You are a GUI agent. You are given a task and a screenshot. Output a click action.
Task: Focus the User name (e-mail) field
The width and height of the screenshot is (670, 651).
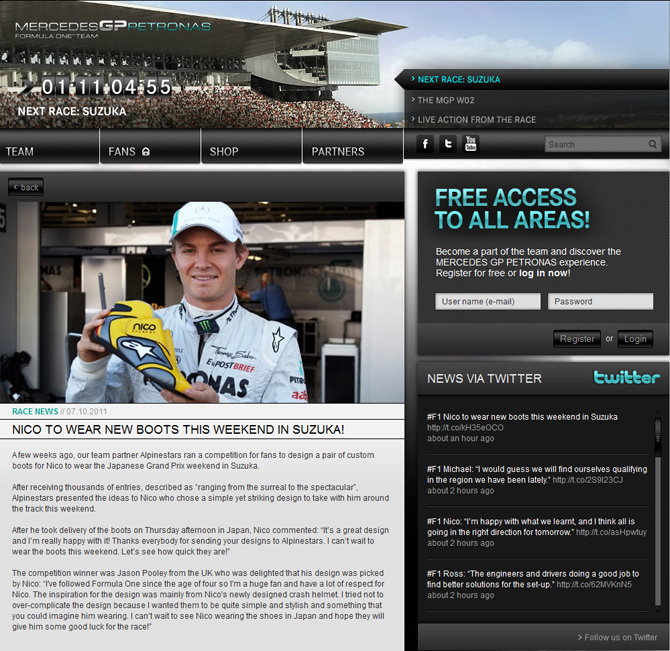[x=488, y=301]
